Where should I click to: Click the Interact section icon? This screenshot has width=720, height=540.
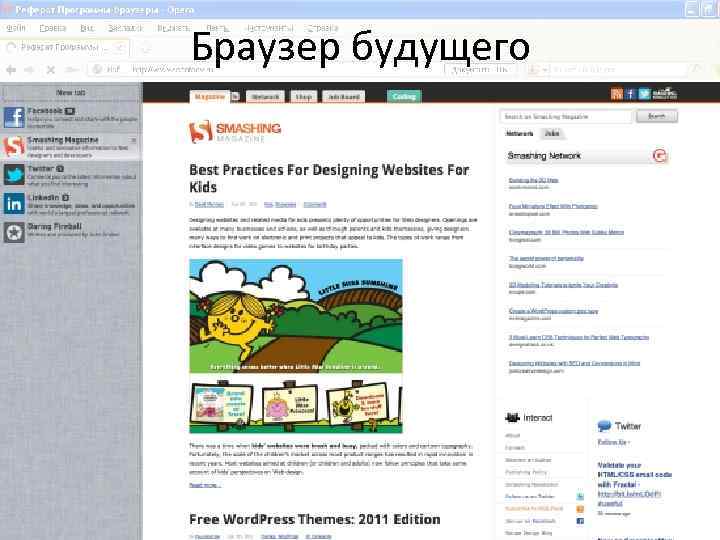pos(512,417)
